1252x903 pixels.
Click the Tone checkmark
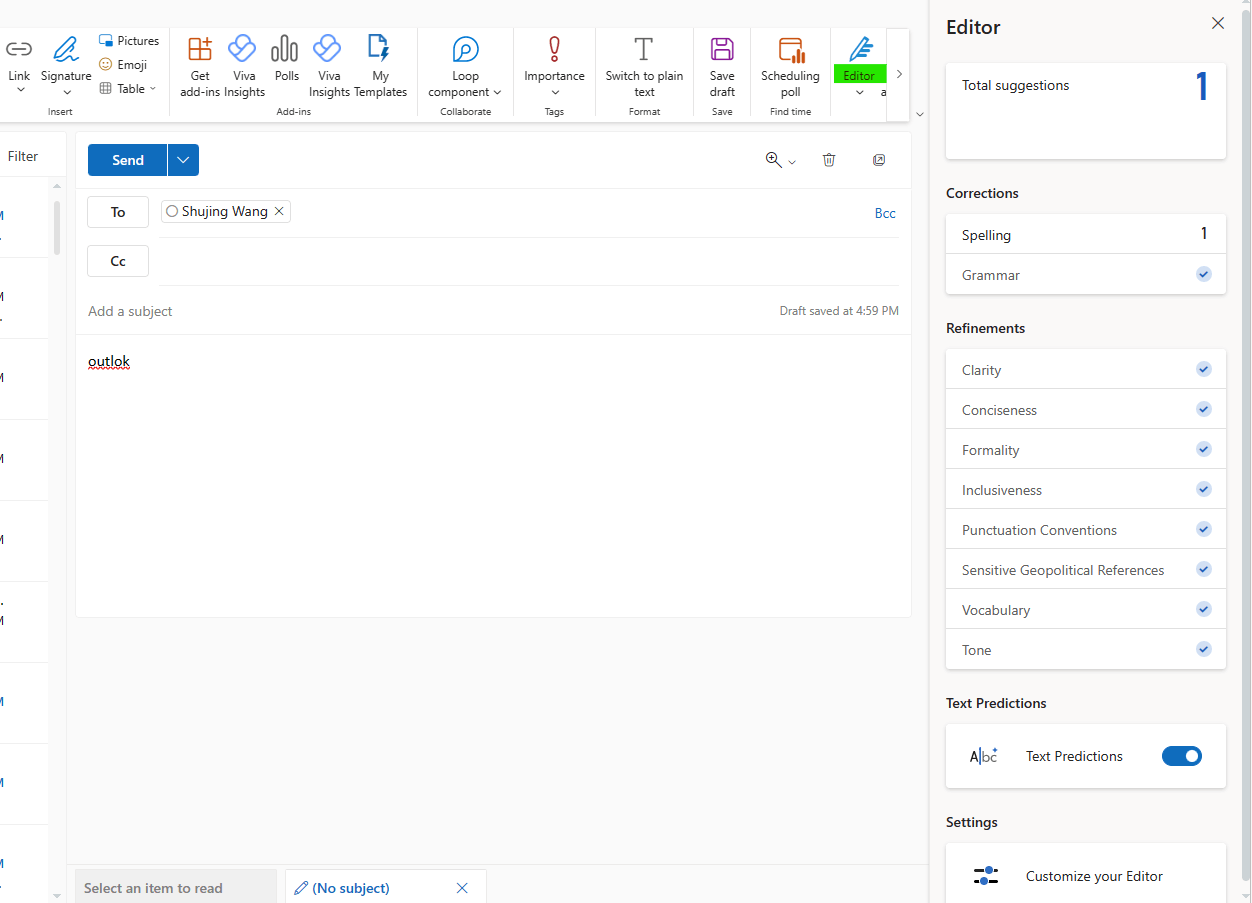click(x=1204, y=649)
